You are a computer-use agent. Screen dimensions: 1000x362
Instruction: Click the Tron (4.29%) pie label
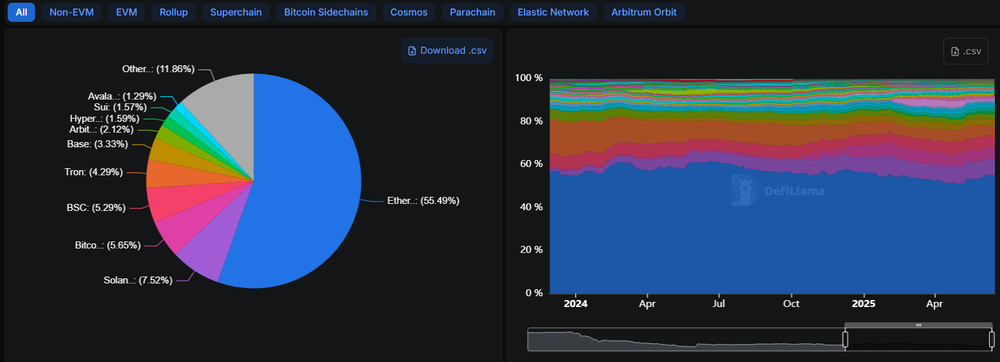click(94, 172)
